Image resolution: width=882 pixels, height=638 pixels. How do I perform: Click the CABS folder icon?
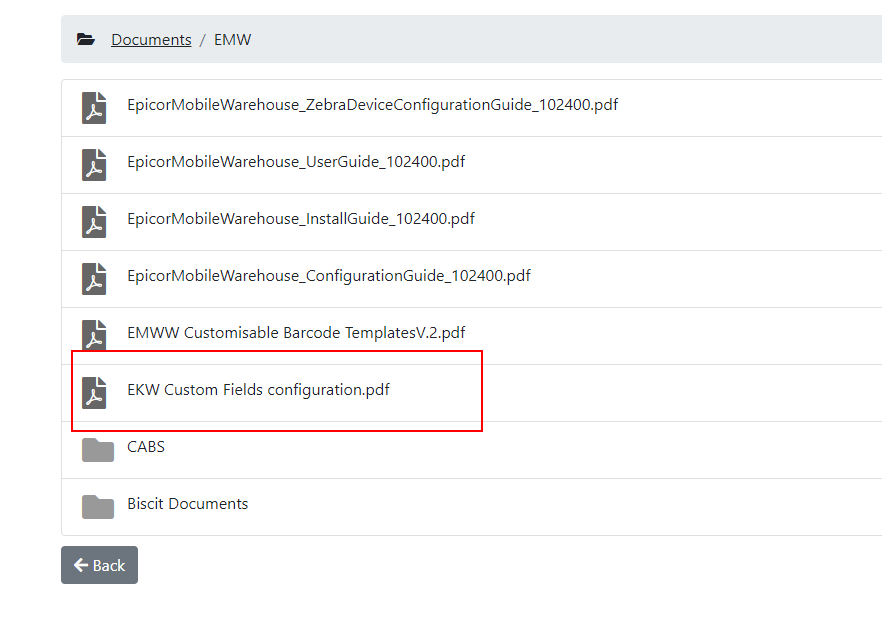pos(98,450)
